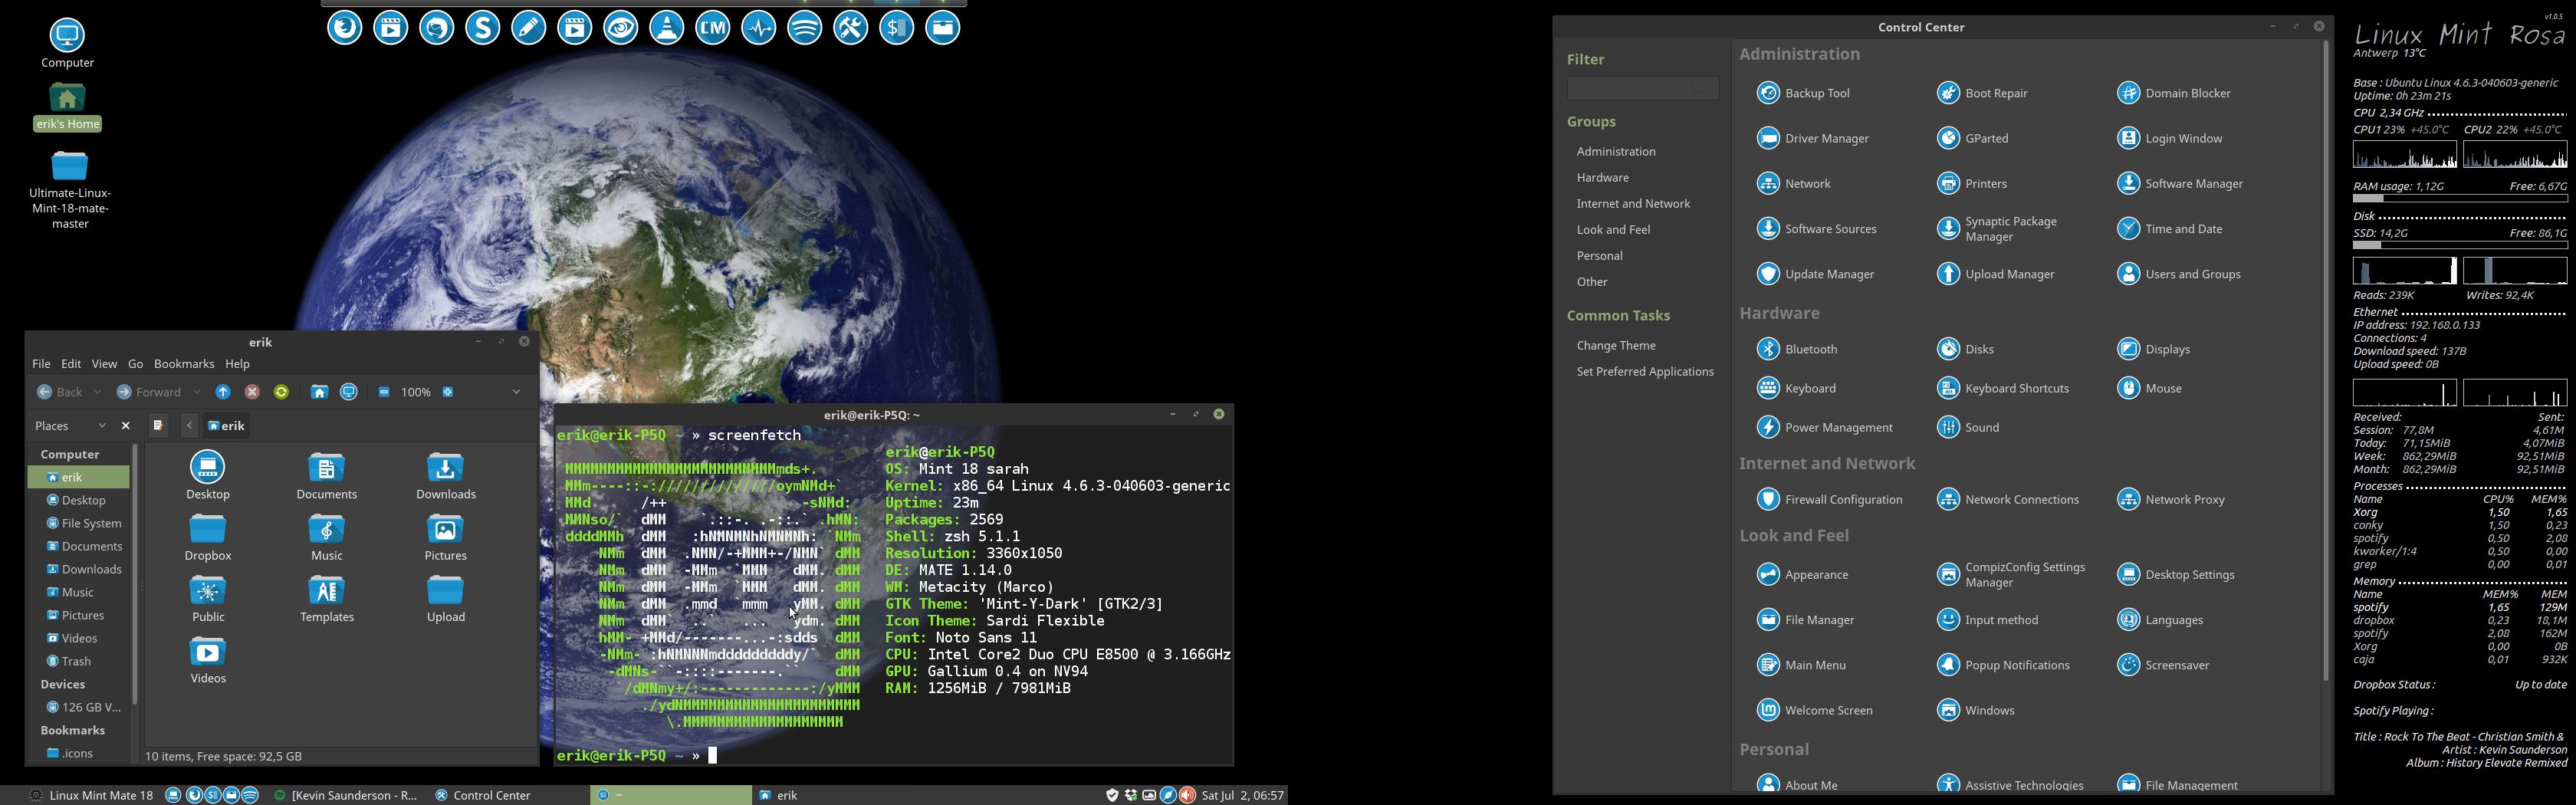Launch VLC cone icon in dock
This screenshot has height=805, width=2576.
(x=667, y=28)
